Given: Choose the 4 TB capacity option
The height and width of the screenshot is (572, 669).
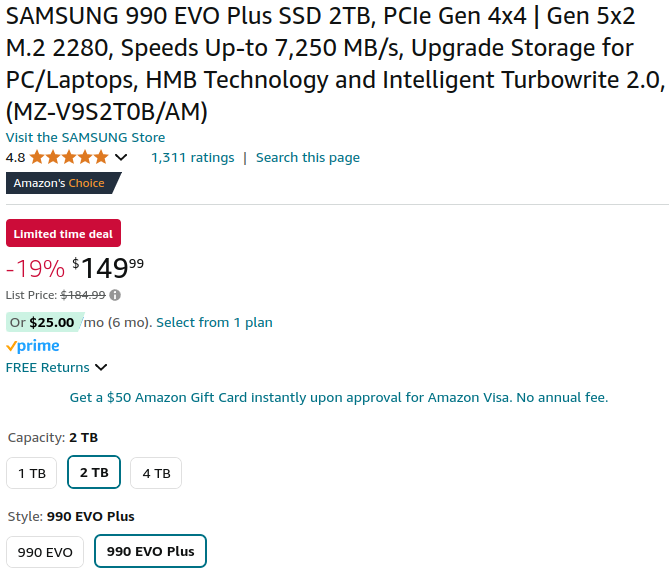Looking at the screenshot, I should coord(156,473).
